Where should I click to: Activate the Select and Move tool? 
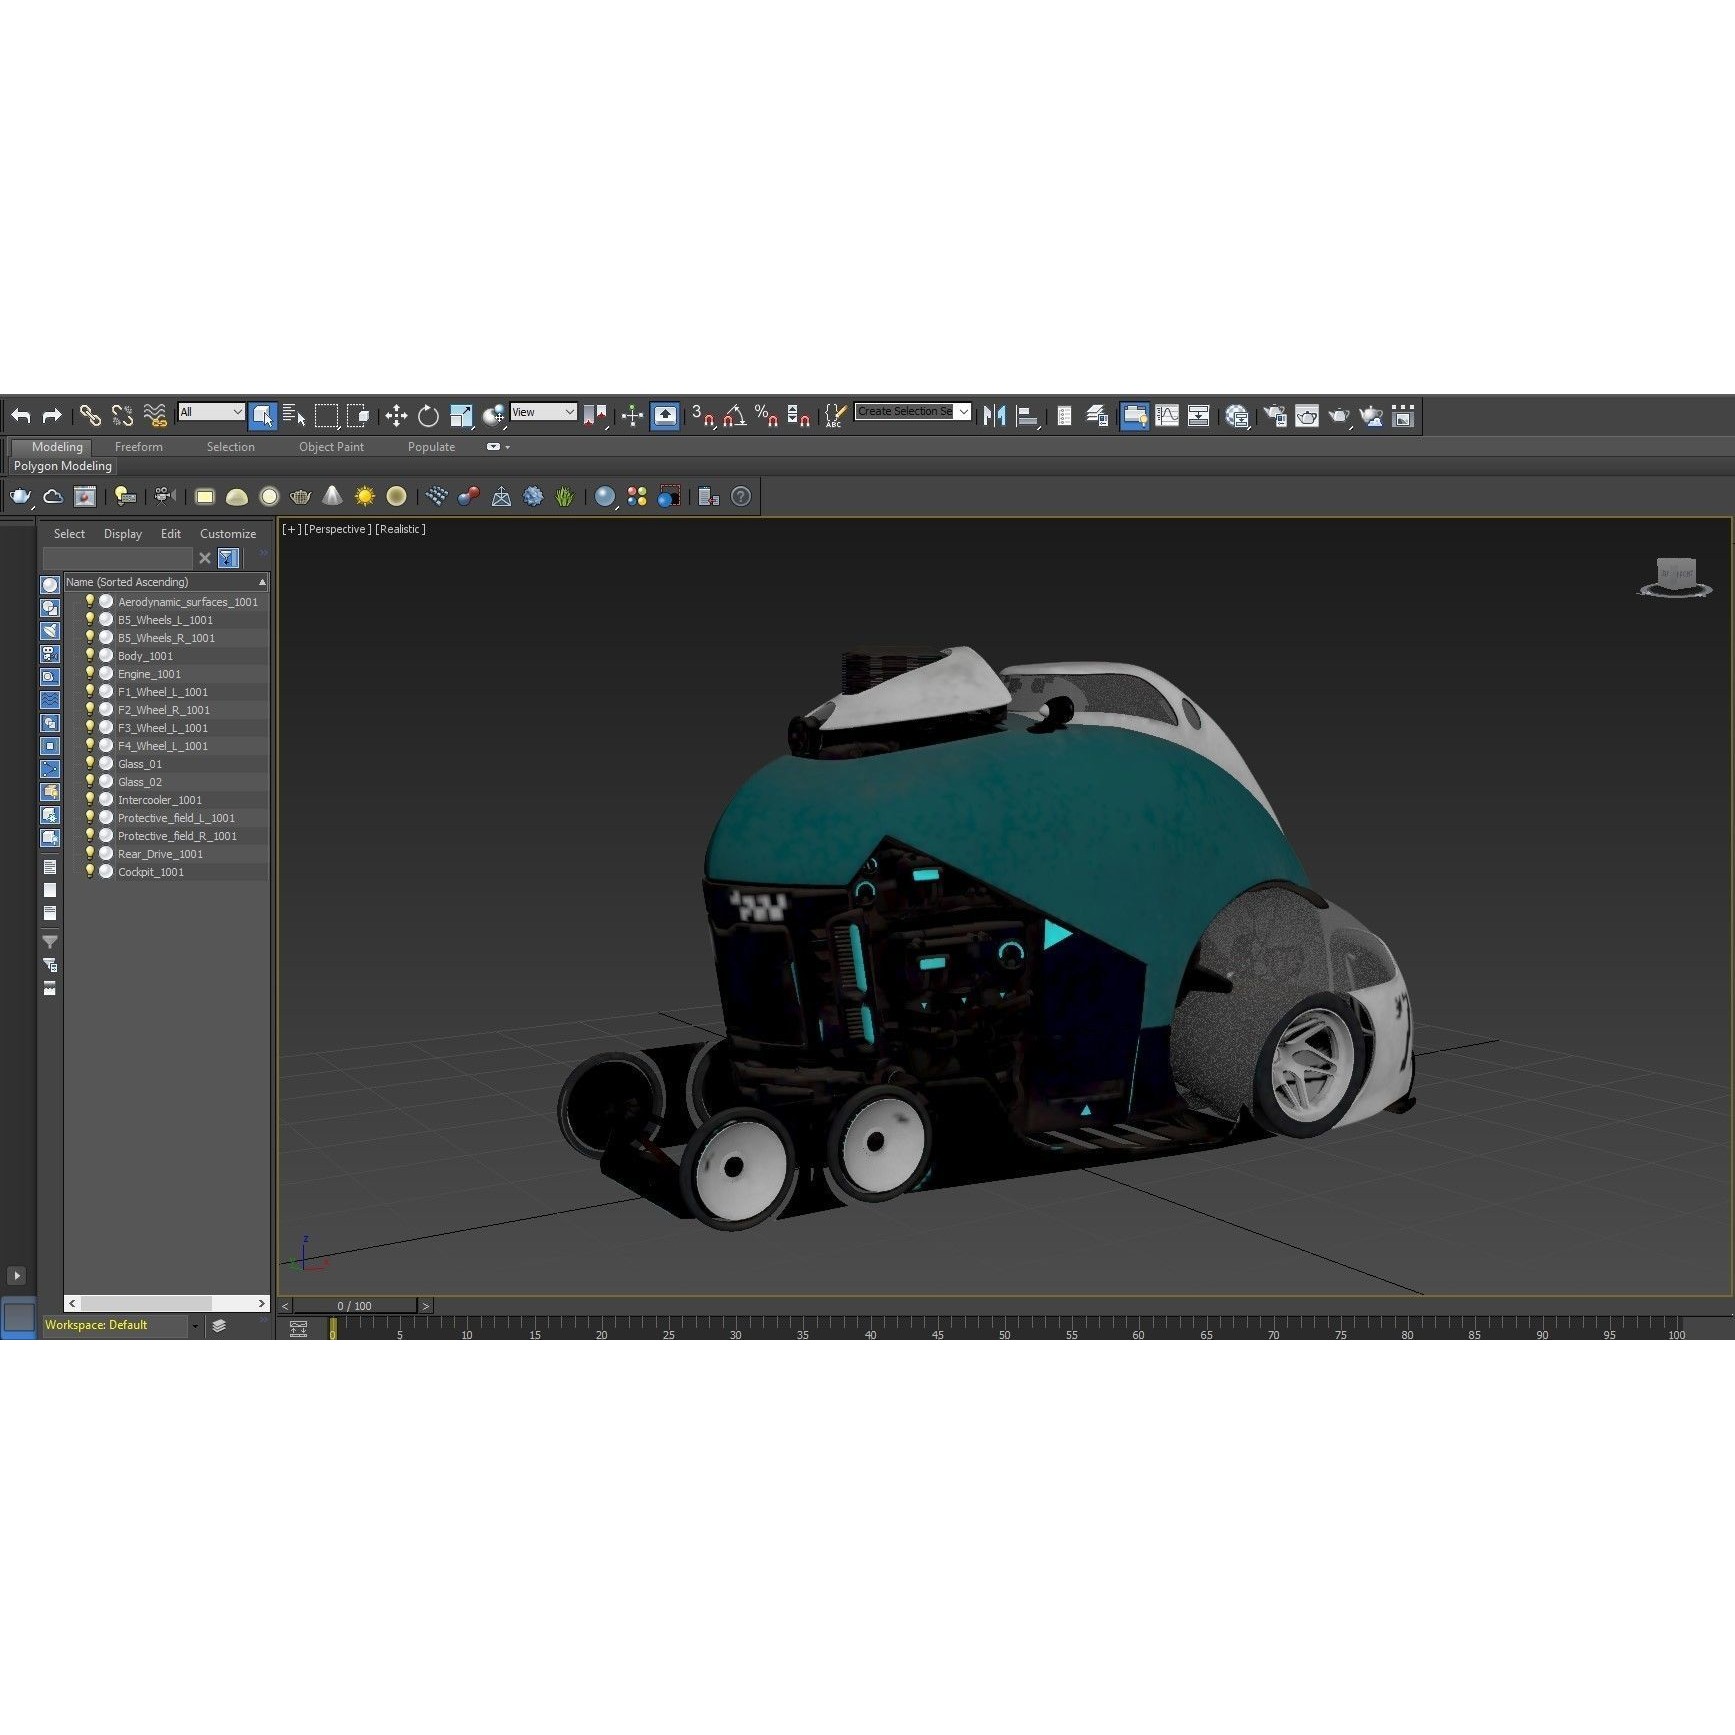(395, 416)
